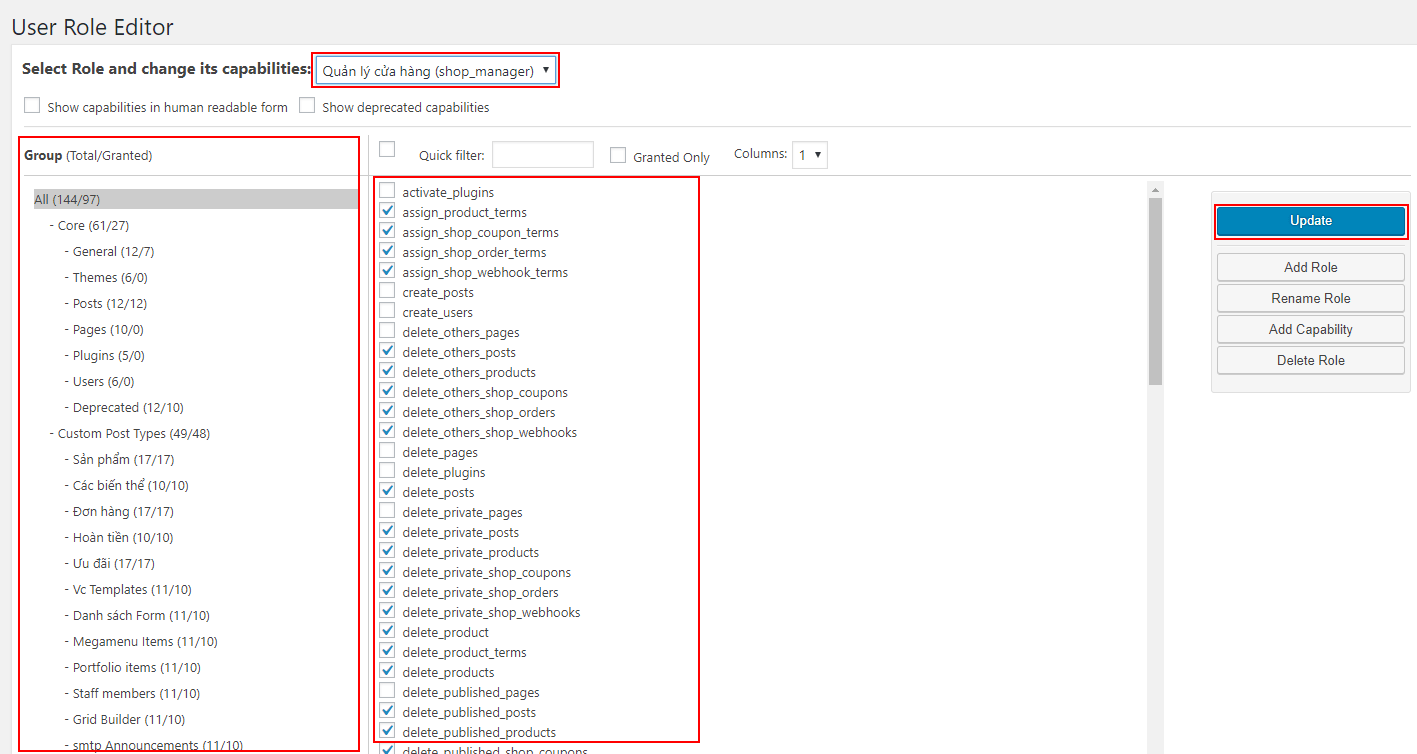This screenshot has height=754, width=1417.
Task: Uncheck the delete_posts capability
Action: coord(387,491)
